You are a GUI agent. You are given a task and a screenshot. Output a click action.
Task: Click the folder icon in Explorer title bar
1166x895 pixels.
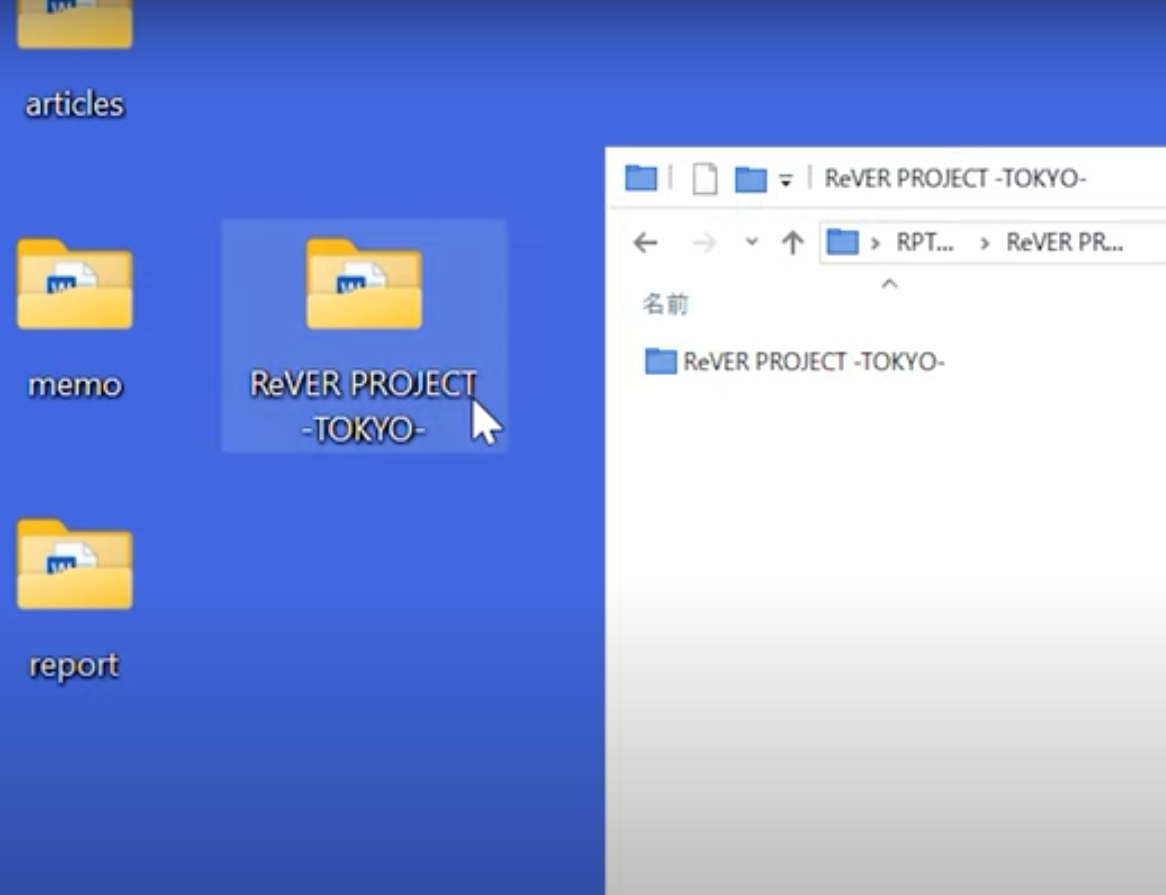coord(641,179)
